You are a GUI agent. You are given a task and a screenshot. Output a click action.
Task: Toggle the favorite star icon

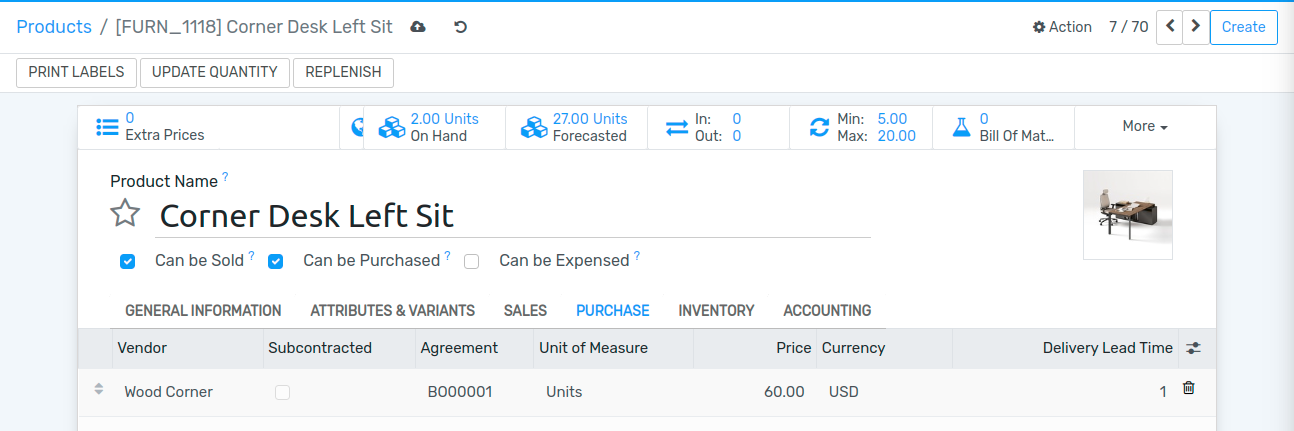click(125, 213)
